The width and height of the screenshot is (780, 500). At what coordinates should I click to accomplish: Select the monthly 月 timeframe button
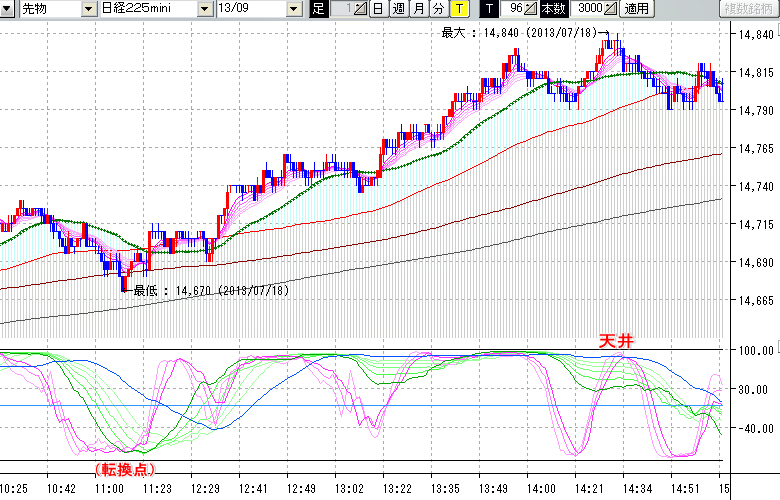point(418,9)
